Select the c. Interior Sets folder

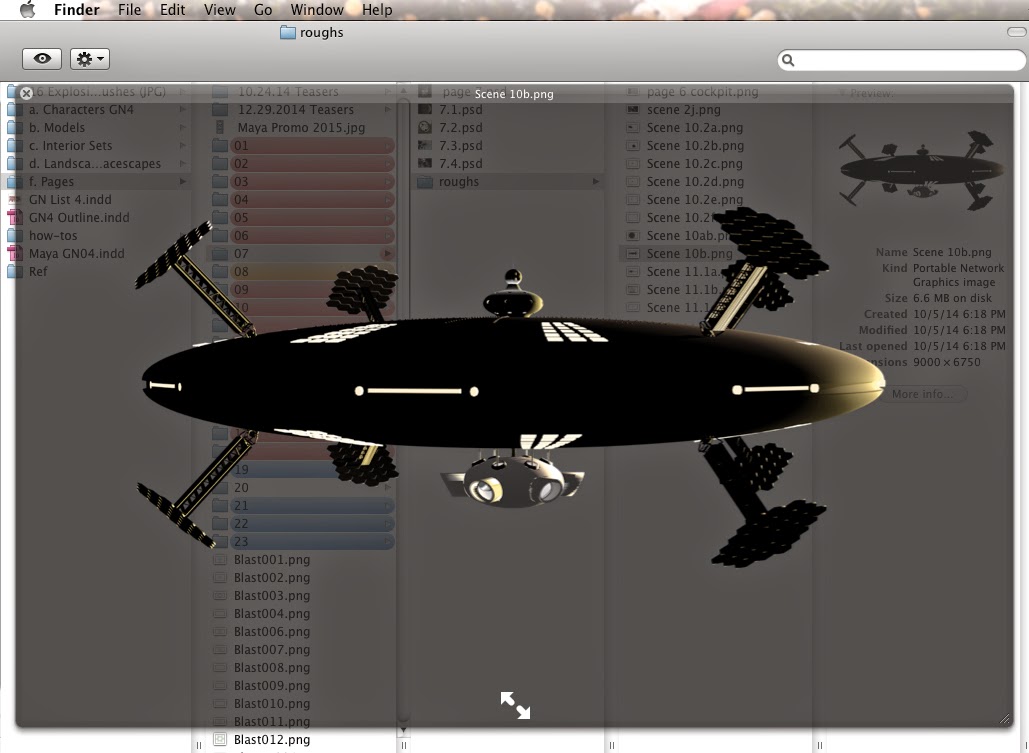click(x=70, y=146)
